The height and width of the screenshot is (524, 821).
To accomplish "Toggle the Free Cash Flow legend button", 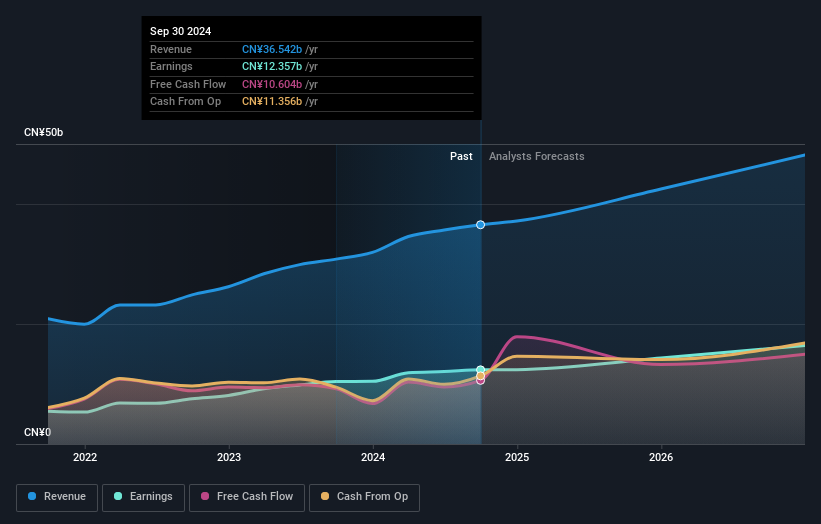I will [247, 497].
